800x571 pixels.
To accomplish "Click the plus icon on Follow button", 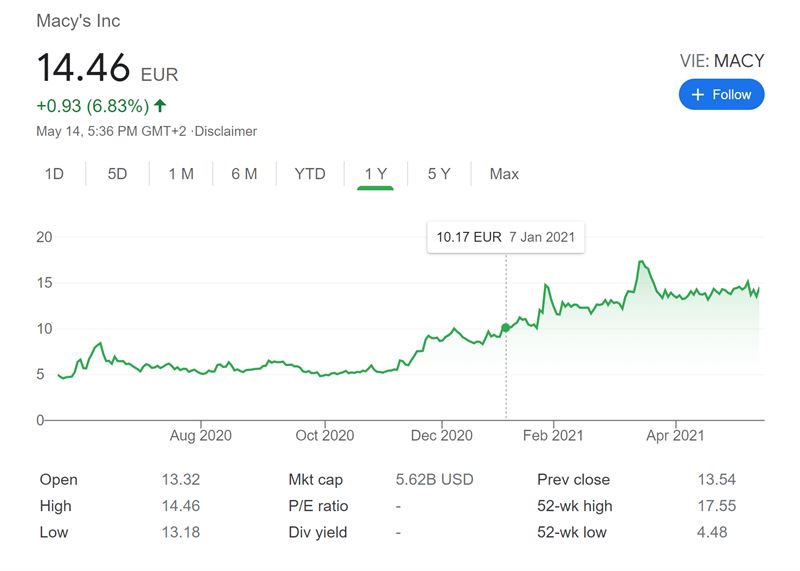I will click(697, 95).
